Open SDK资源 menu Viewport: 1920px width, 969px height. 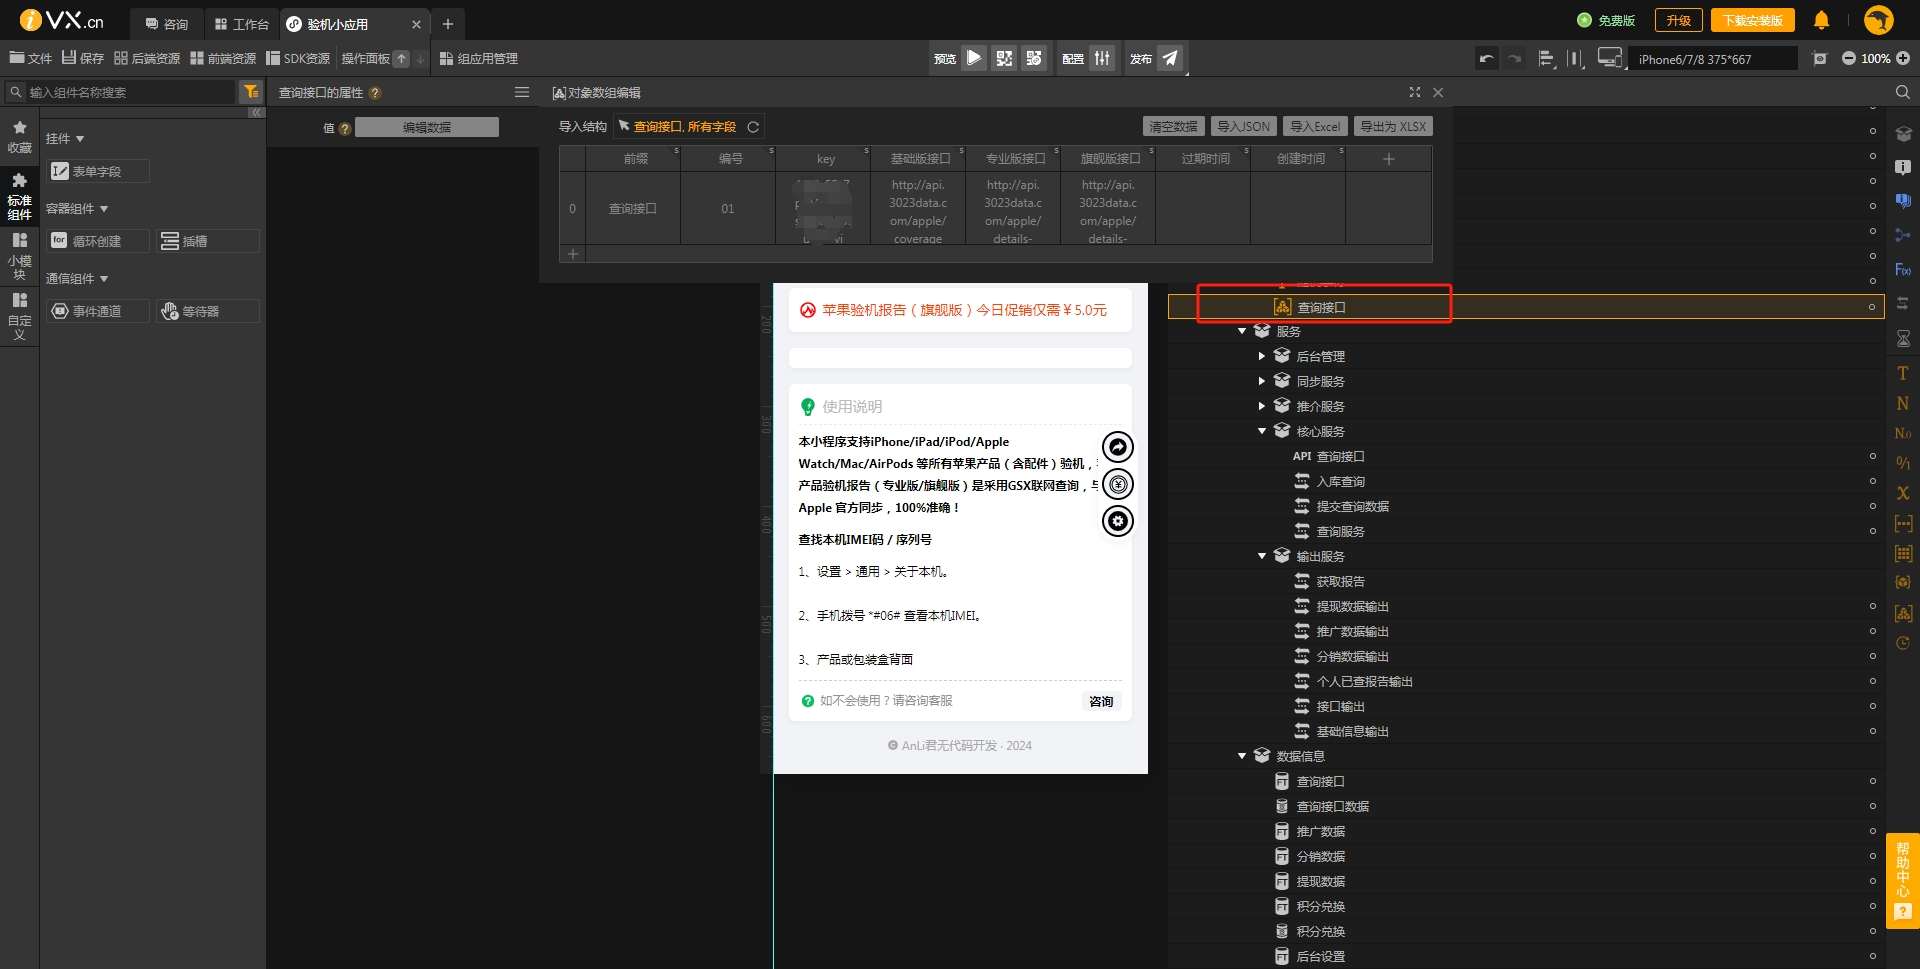pos(298,59)
